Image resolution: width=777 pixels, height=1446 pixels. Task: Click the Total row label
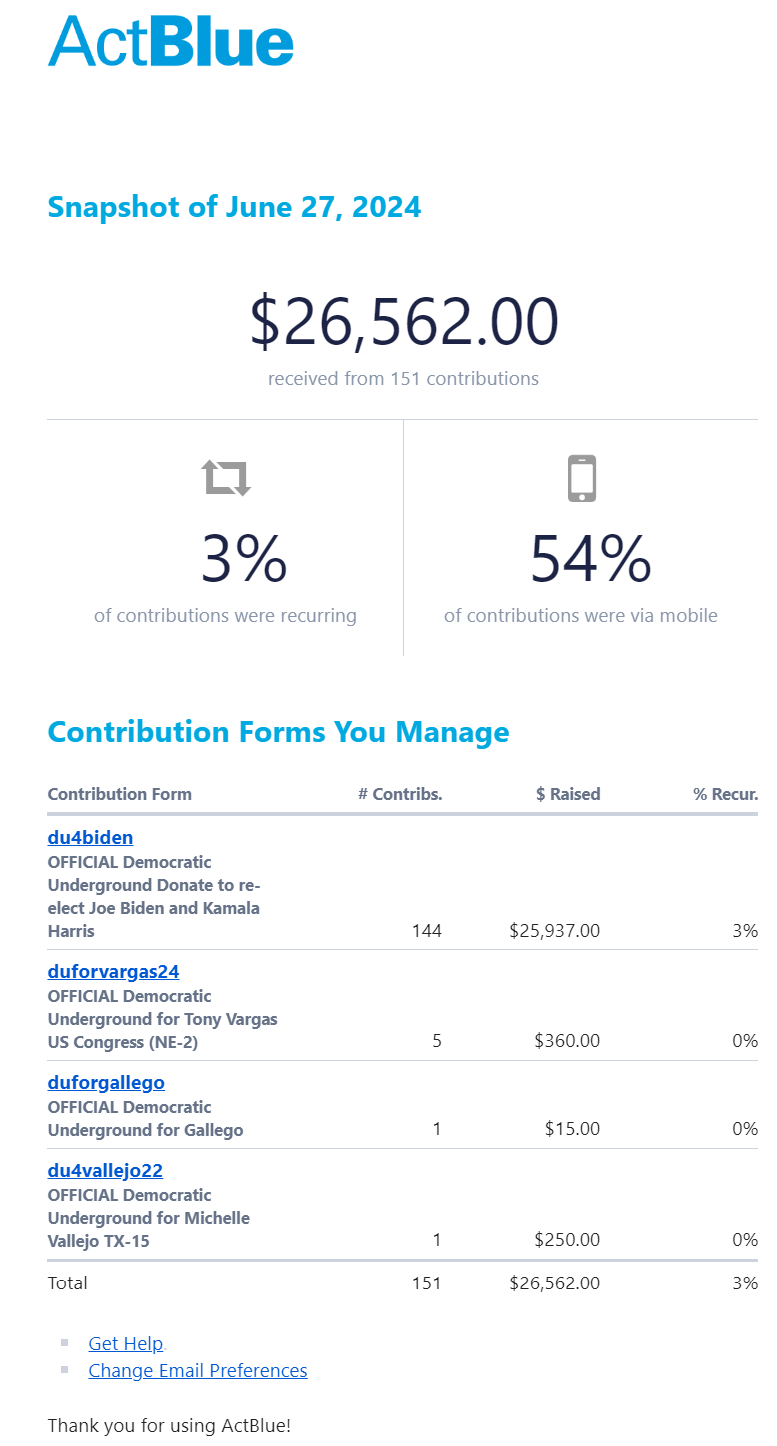(x=67, y=1283)
